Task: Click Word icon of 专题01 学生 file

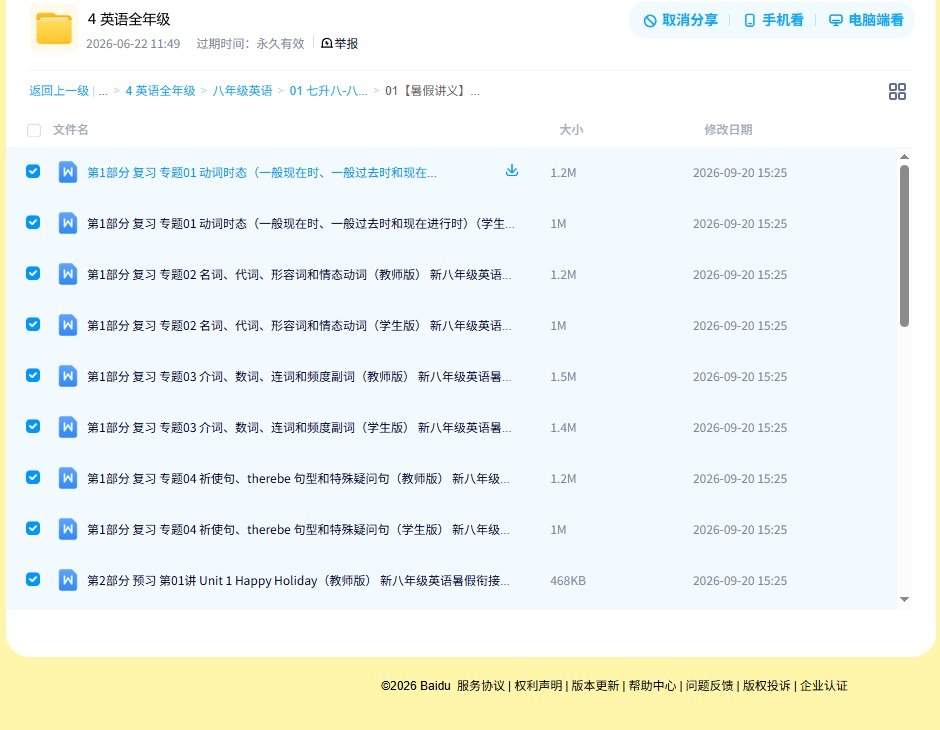Action: pos(68,223)
